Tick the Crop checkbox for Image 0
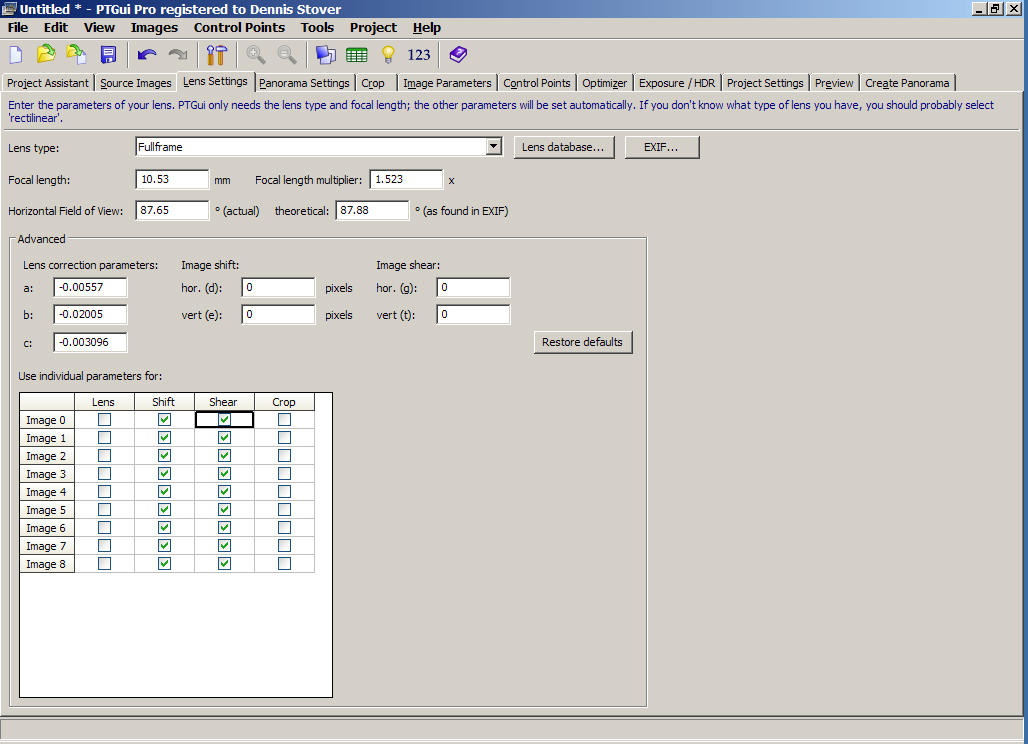The image size is (1028, 744). (x=285, y=420)
